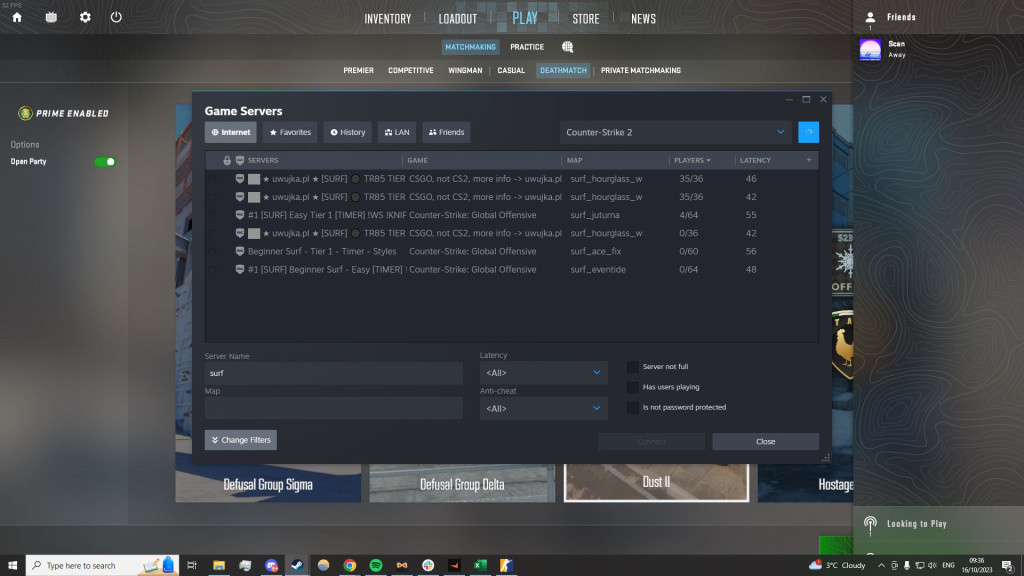1024x576 pixels.
Task: Click the Close button in Game Servers
Action: tap(765, 441)
